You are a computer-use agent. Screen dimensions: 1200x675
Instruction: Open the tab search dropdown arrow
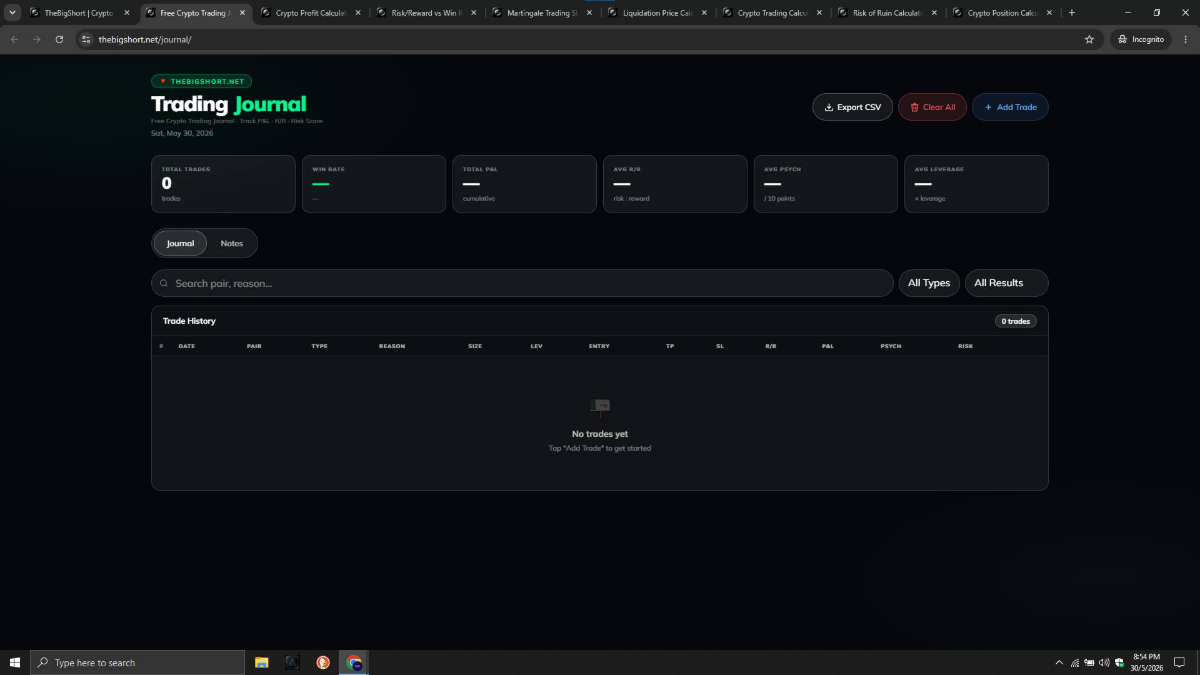coord(12,13)
